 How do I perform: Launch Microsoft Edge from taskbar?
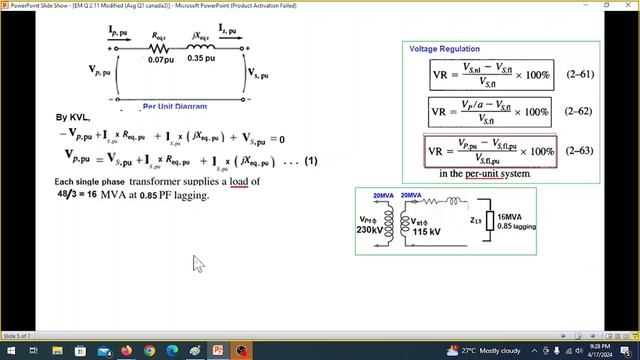[172, 351]
